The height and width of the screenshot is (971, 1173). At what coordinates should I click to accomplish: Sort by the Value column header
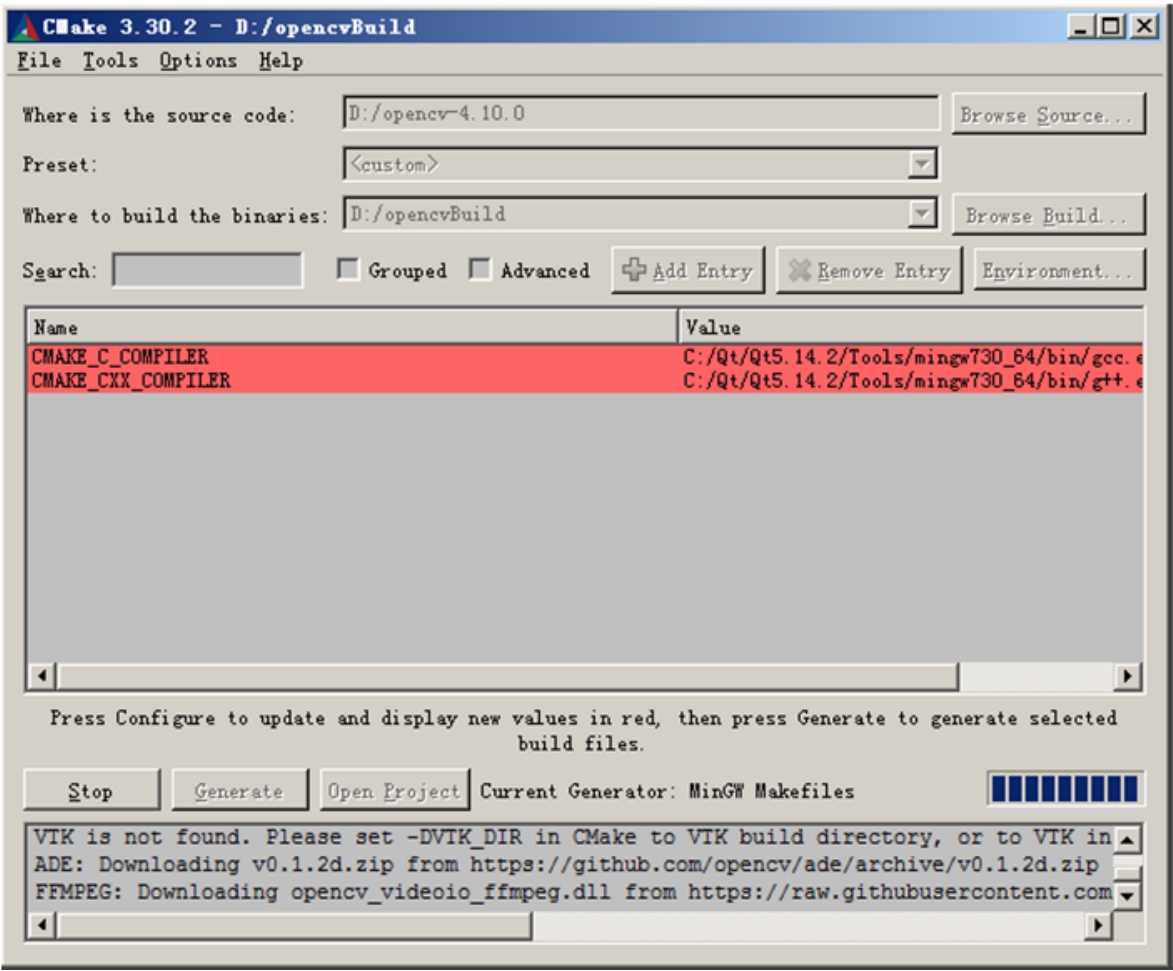pos(911,327)
